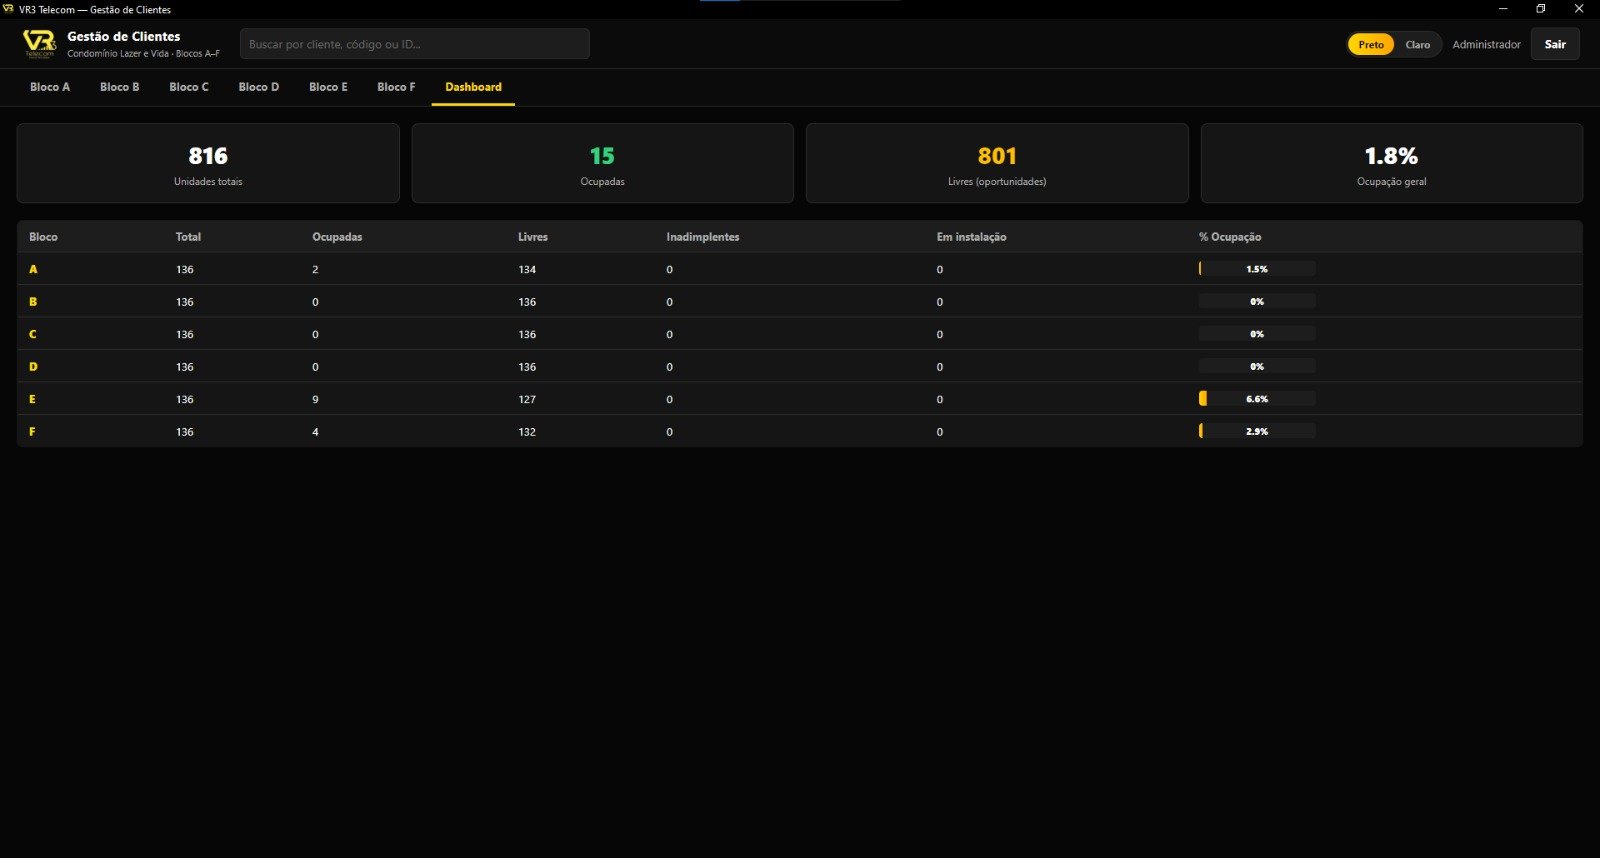Click the Livres column header

click(533, 237)
